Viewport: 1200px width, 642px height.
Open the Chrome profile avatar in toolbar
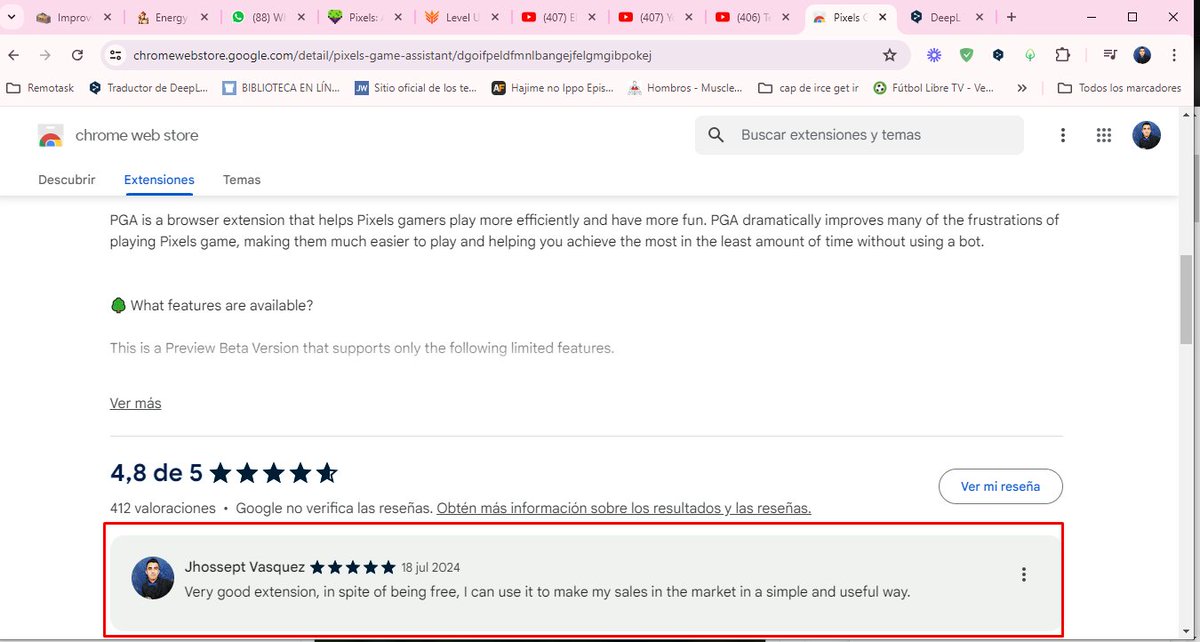click(1142, 55)
